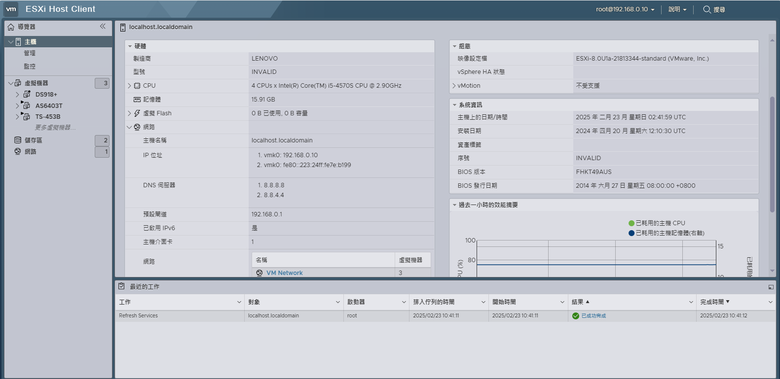Open the Networking navigator item
The width and height of the screenshot is (780, 379).
pyautogui.click(x=30, y=152)
